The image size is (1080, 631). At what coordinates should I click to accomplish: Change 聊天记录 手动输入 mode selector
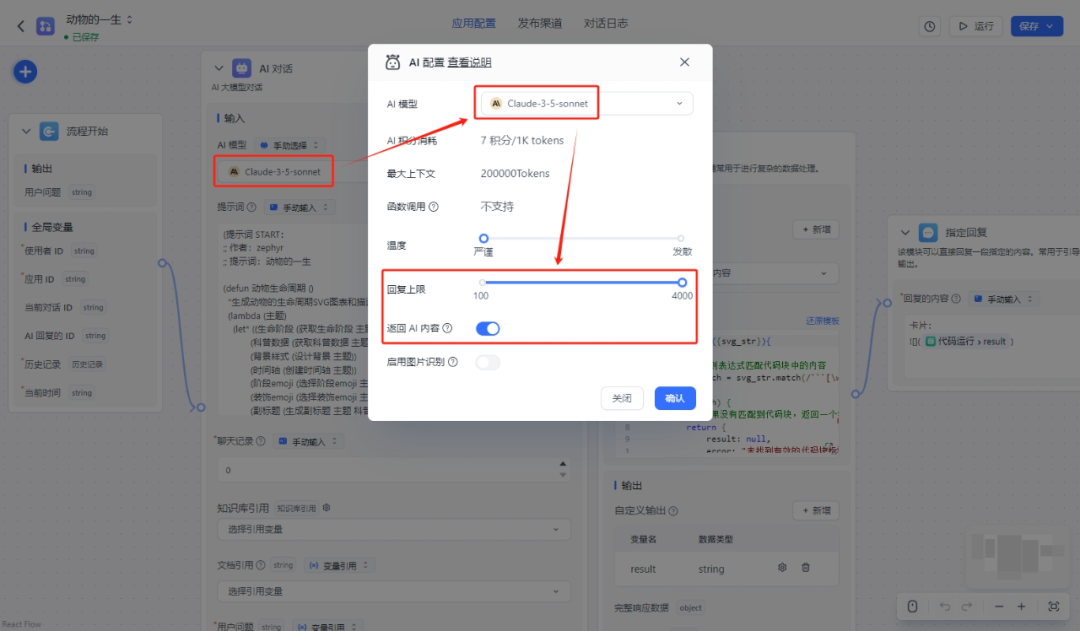[x=308, y=442]
